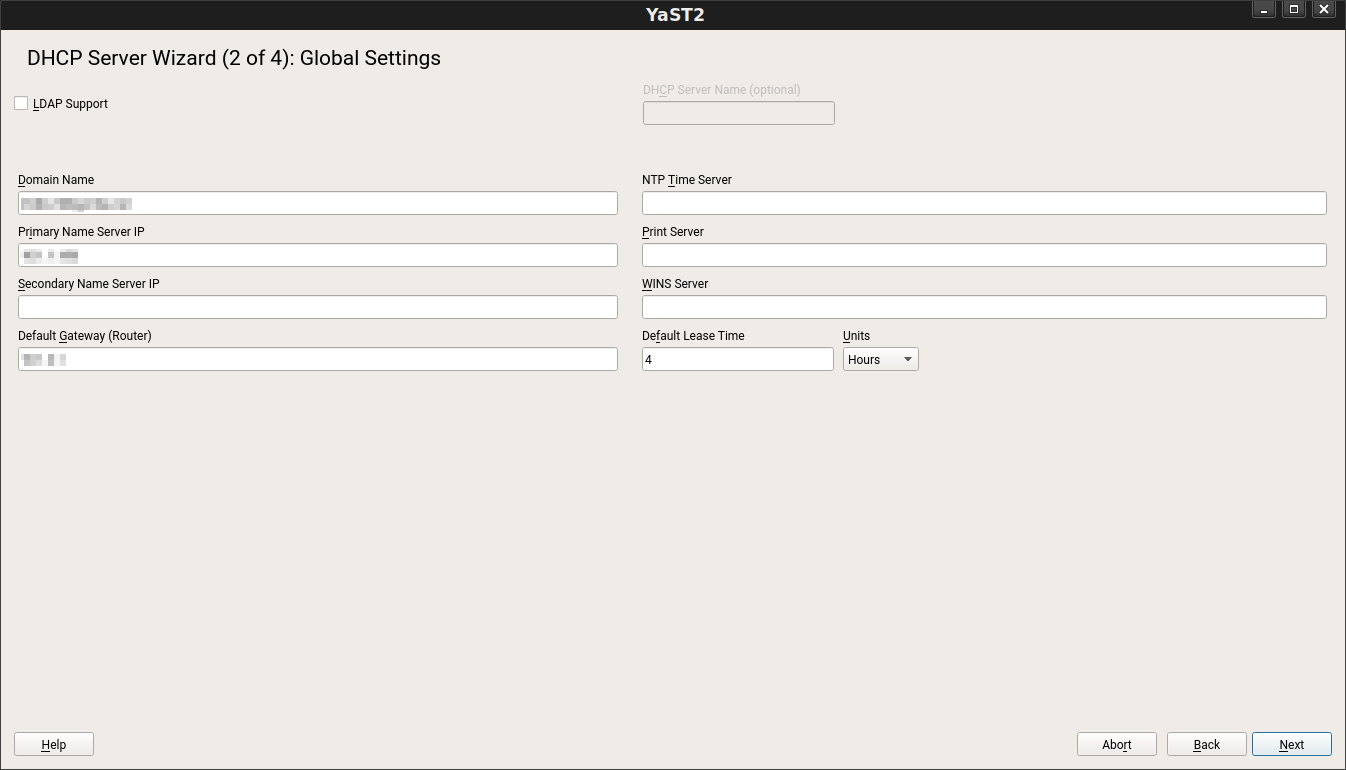
Task: Click the WINS Server field
Action: 983,306
